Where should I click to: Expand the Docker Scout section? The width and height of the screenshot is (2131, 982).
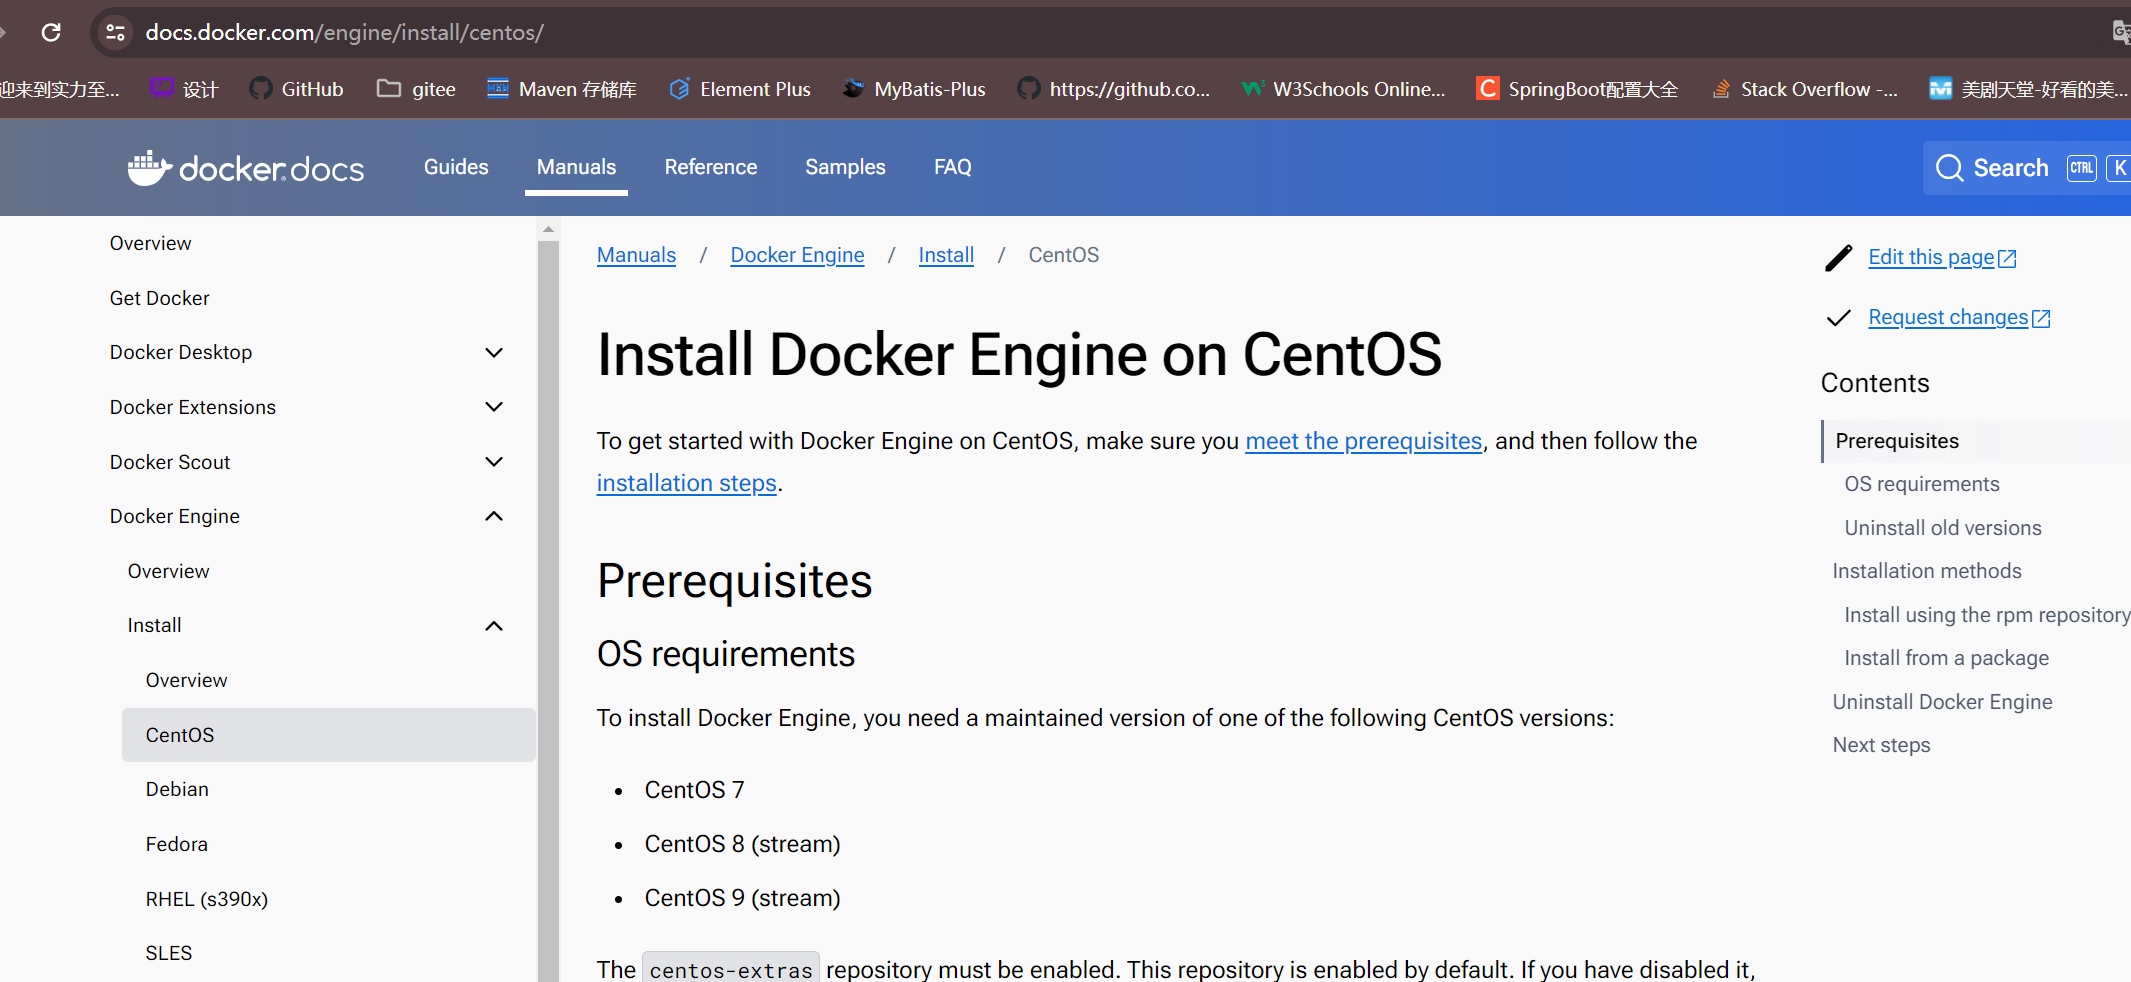[x=494, y=462]
